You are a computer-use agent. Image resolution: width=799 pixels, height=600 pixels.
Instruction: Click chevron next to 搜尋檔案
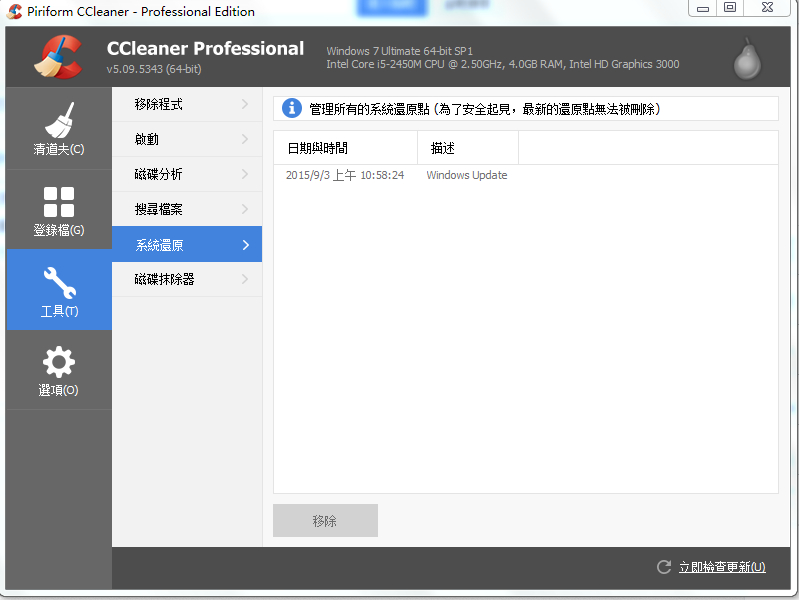[x=245, y=209]
